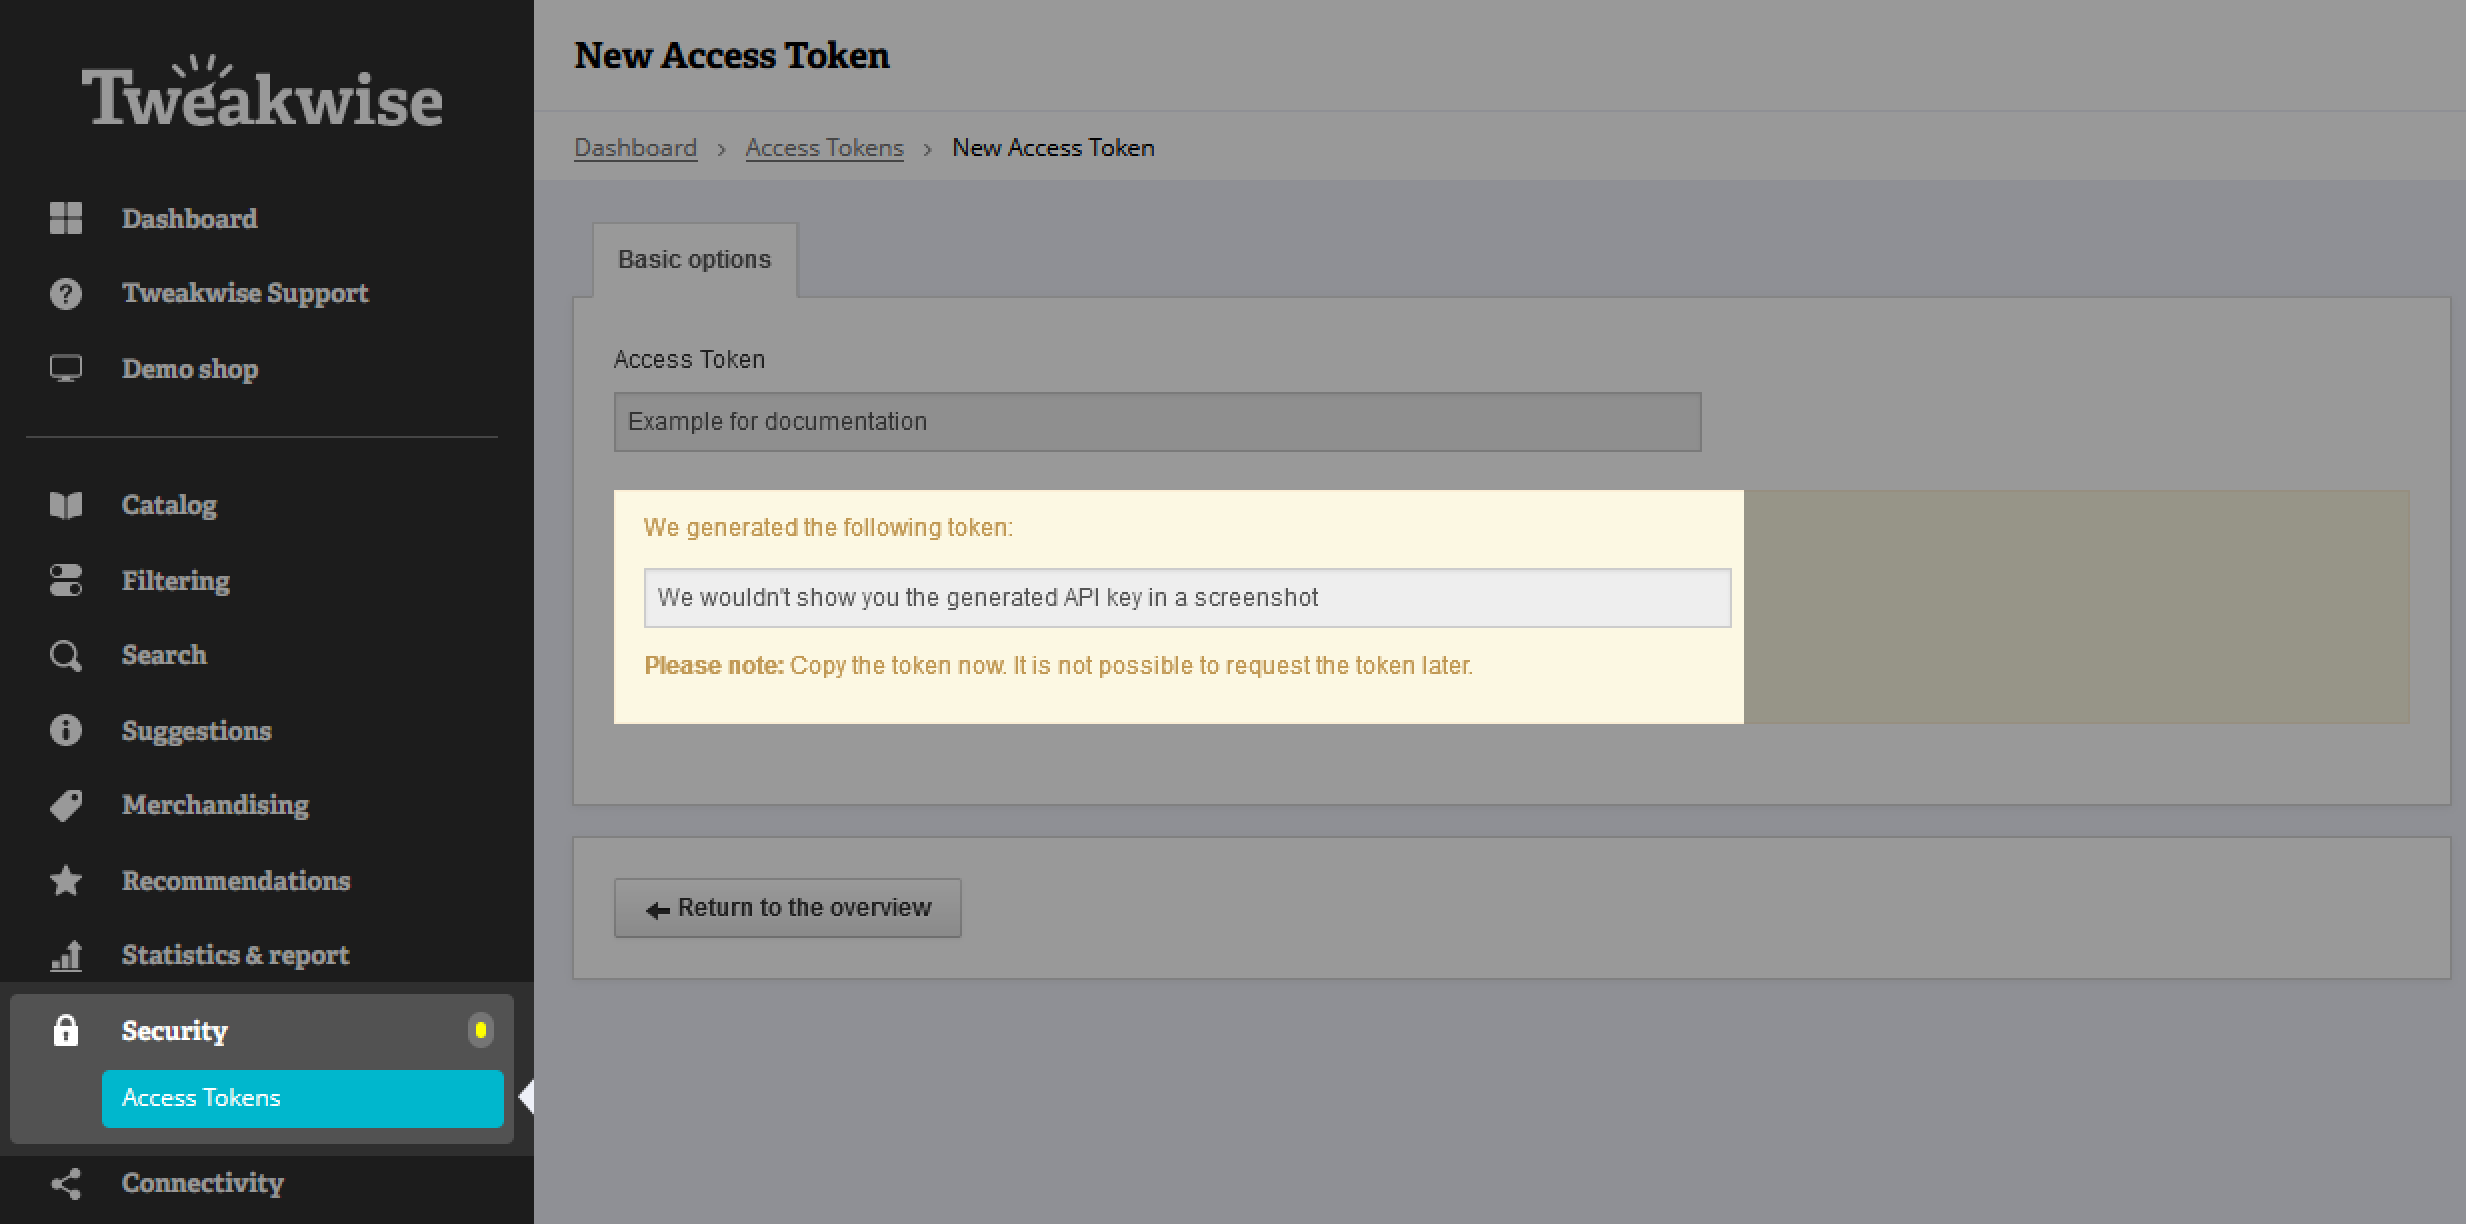Click the yellow indicator badge on Security
The height and width of the screenshot is (1224, 2466).
(x=481, y=1030)
